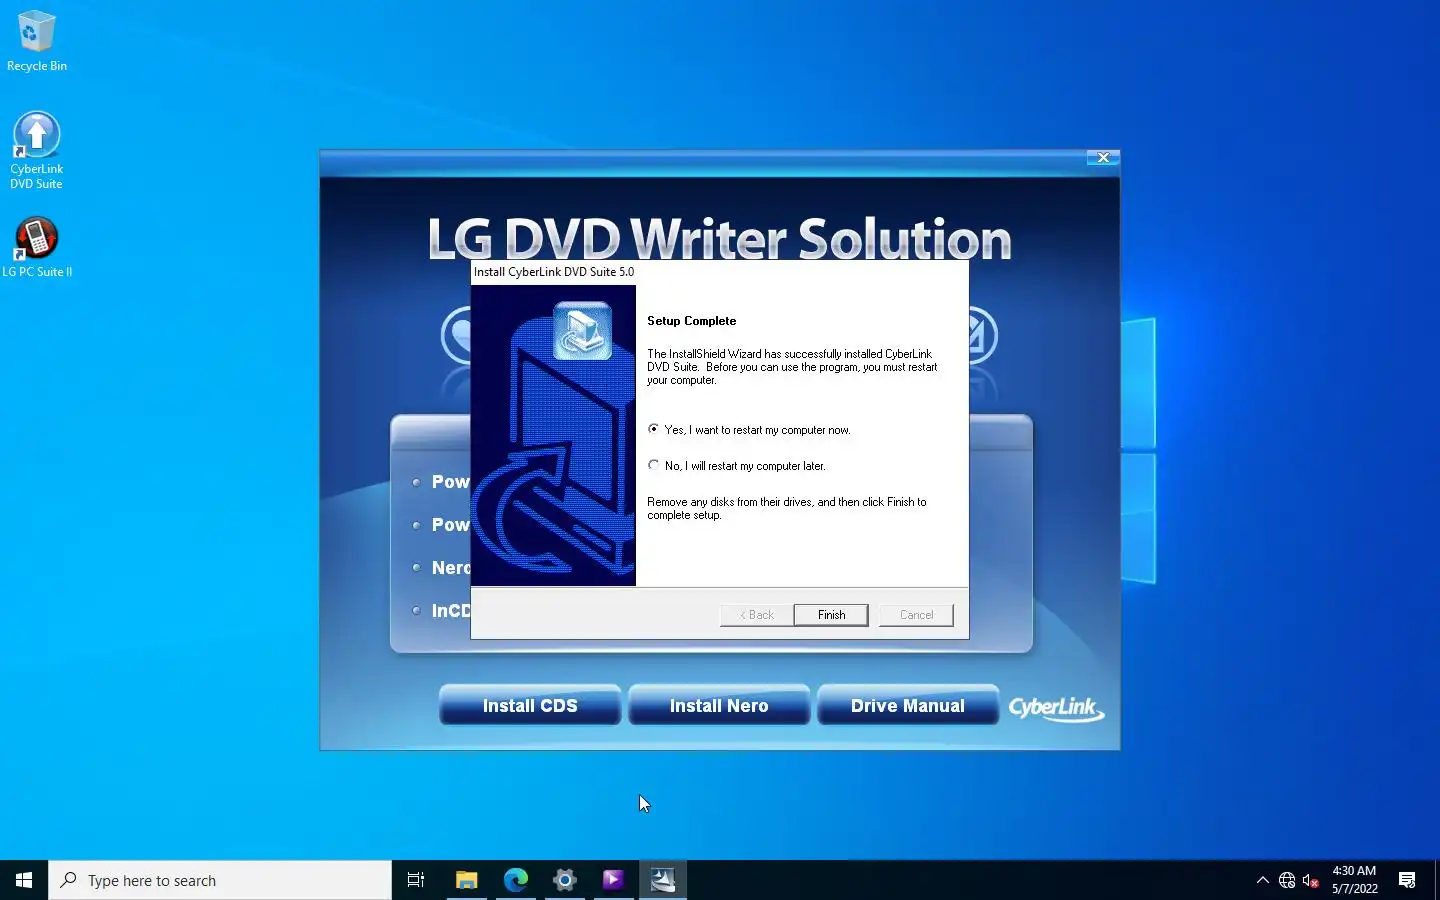The image size is (1440, 900).
Task: Click the Finish button
Action: tap(831, 615)
